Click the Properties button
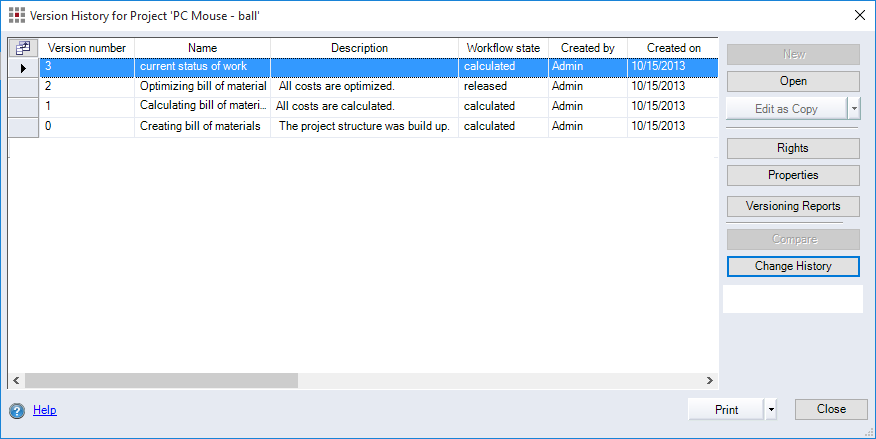This screenshot has width=876, height=439. coord(793,175)
